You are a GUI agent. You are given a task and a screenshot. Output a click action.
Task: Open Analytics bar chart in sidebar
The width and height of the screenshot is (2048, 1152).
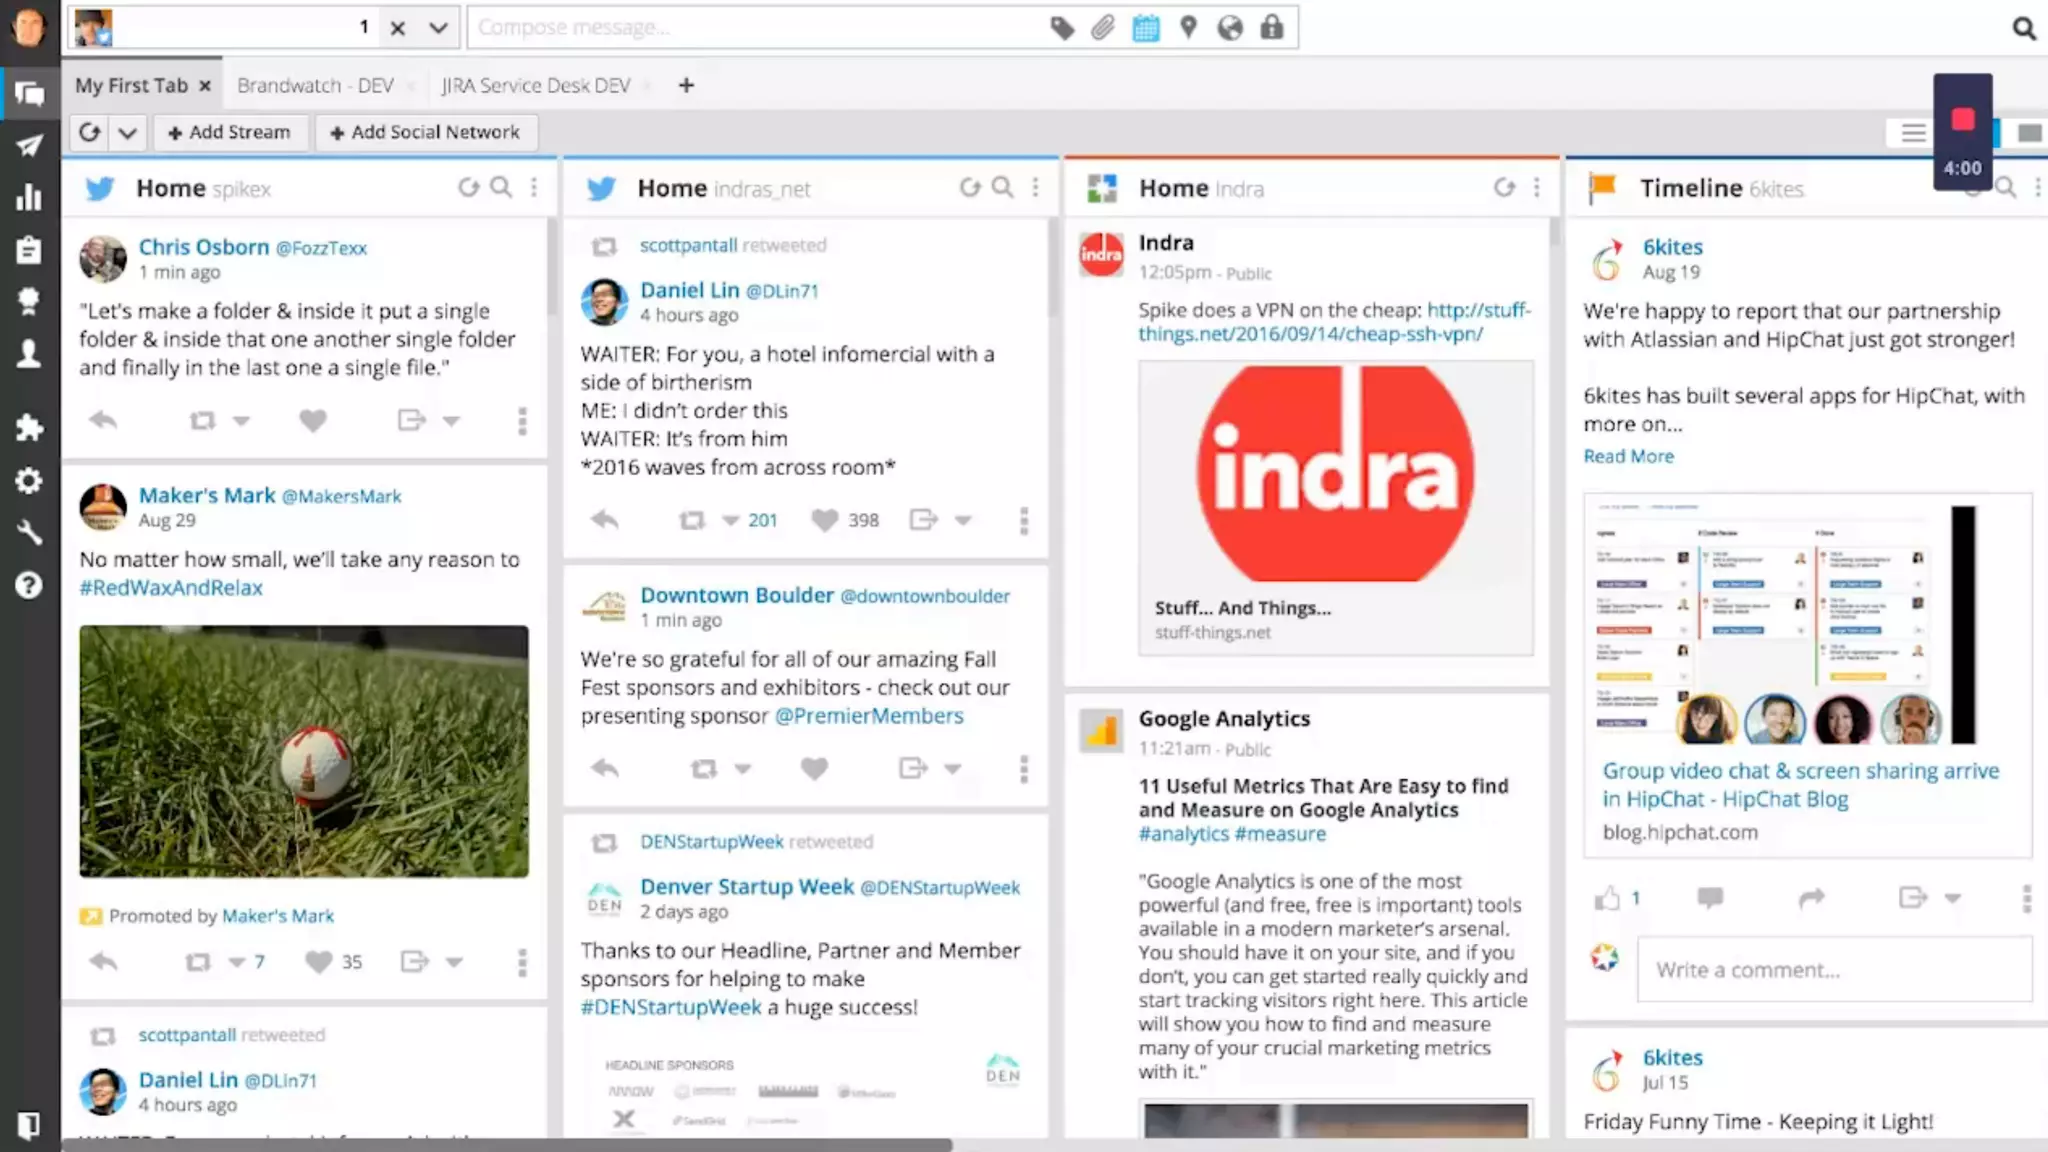29,197
